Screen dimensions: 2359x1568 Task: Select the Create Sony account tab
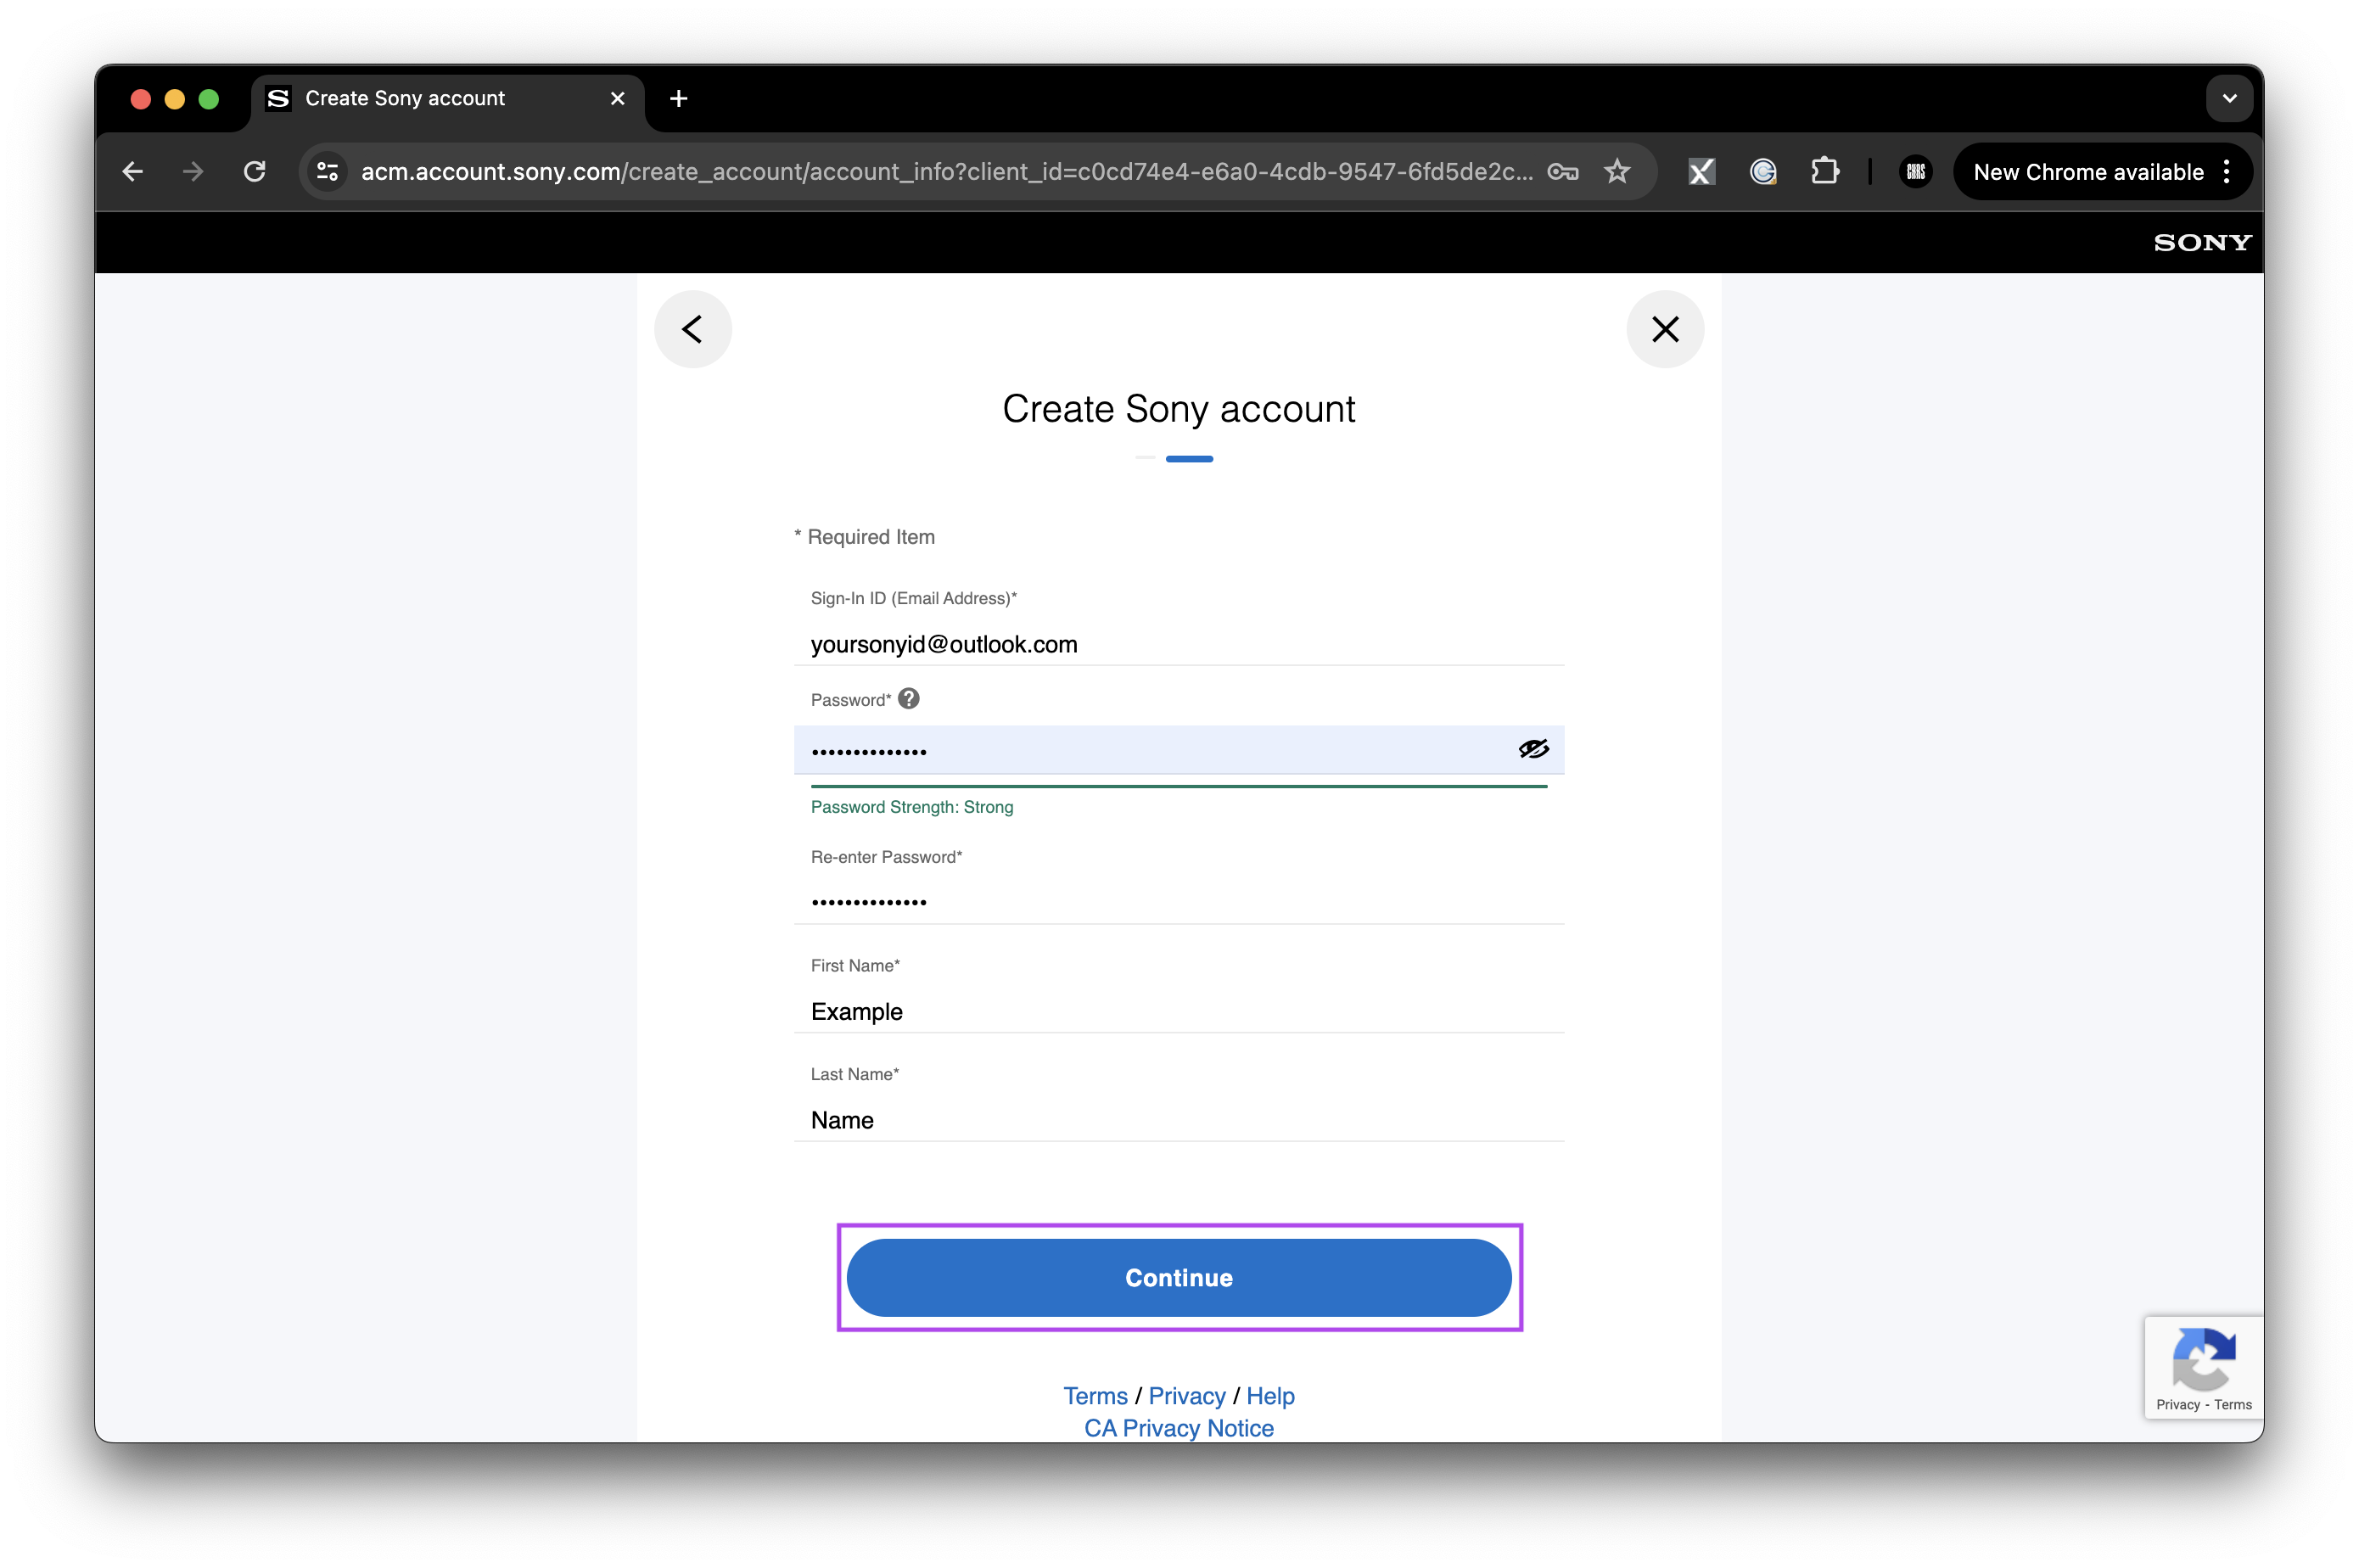[404, 97]
